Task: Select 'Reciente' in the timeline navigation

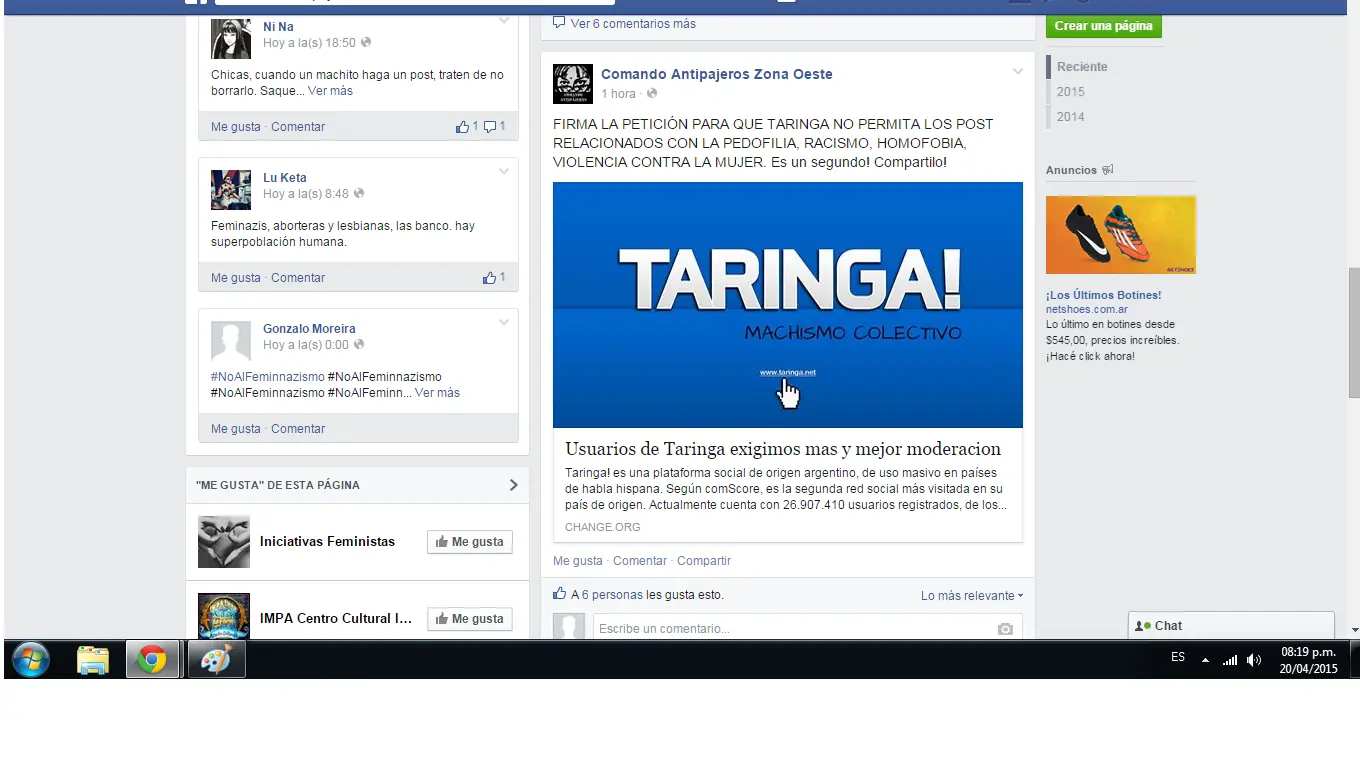Action: (x=1082, y=67)
